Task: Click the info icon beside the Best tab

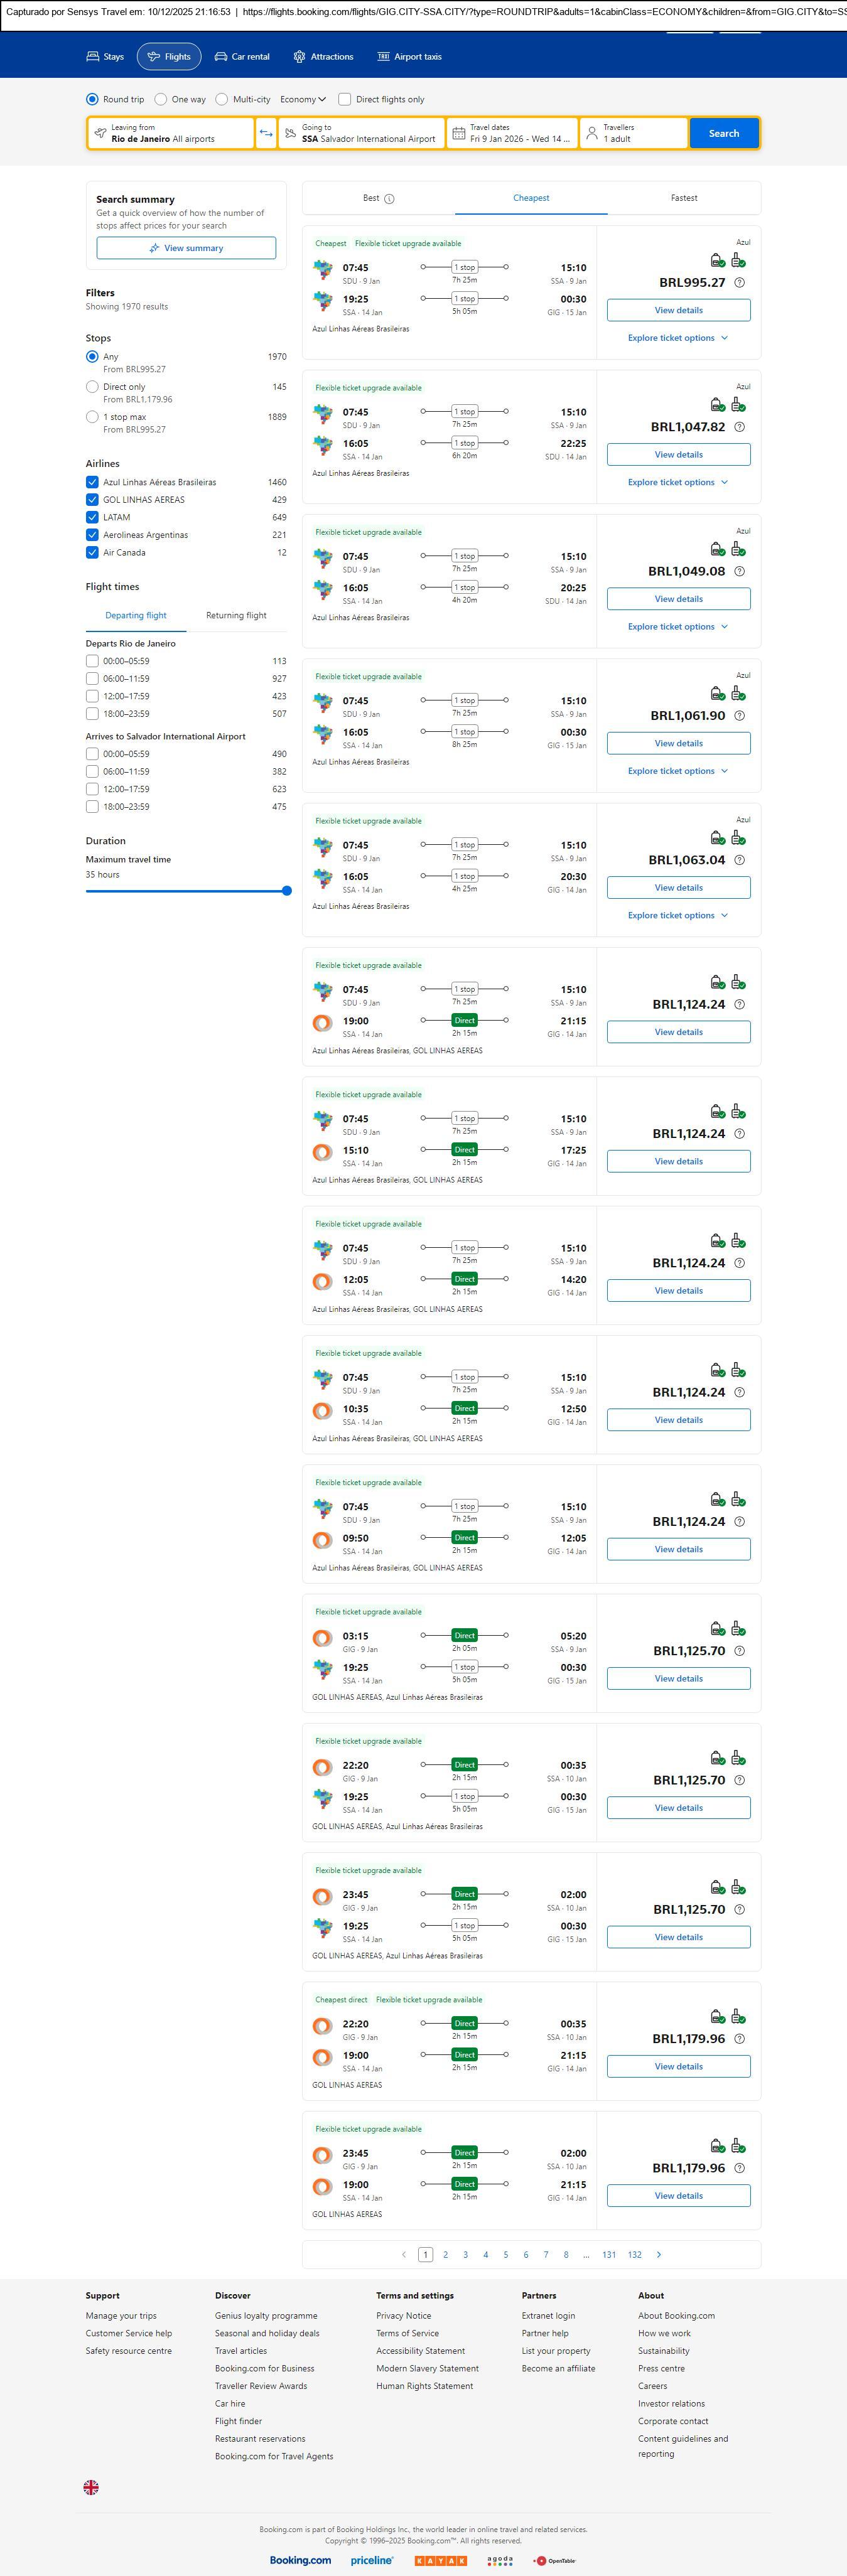Action: click(x=389, y=199)
